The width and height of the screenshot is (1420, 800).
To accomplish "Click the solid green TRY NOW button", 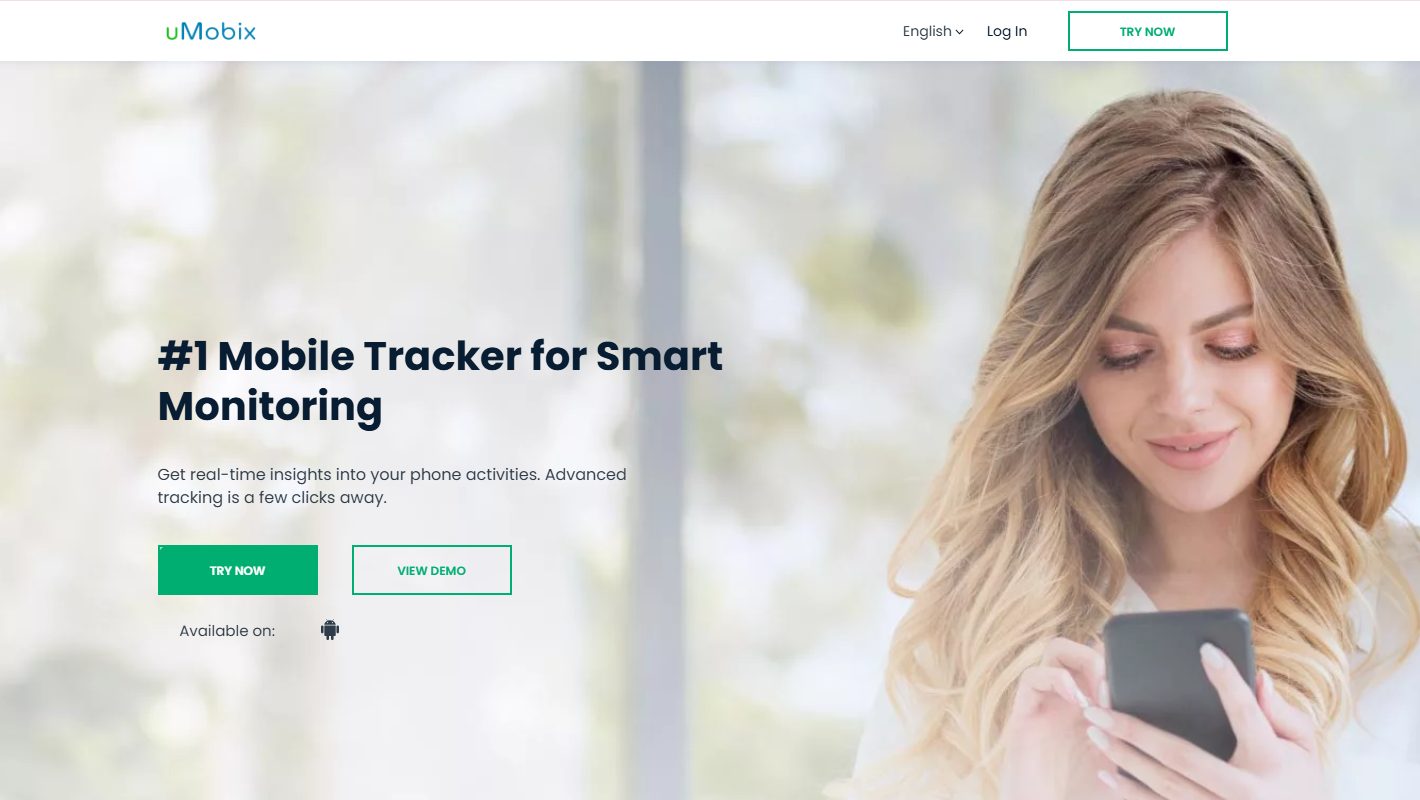I will click(x=238, y=570).
